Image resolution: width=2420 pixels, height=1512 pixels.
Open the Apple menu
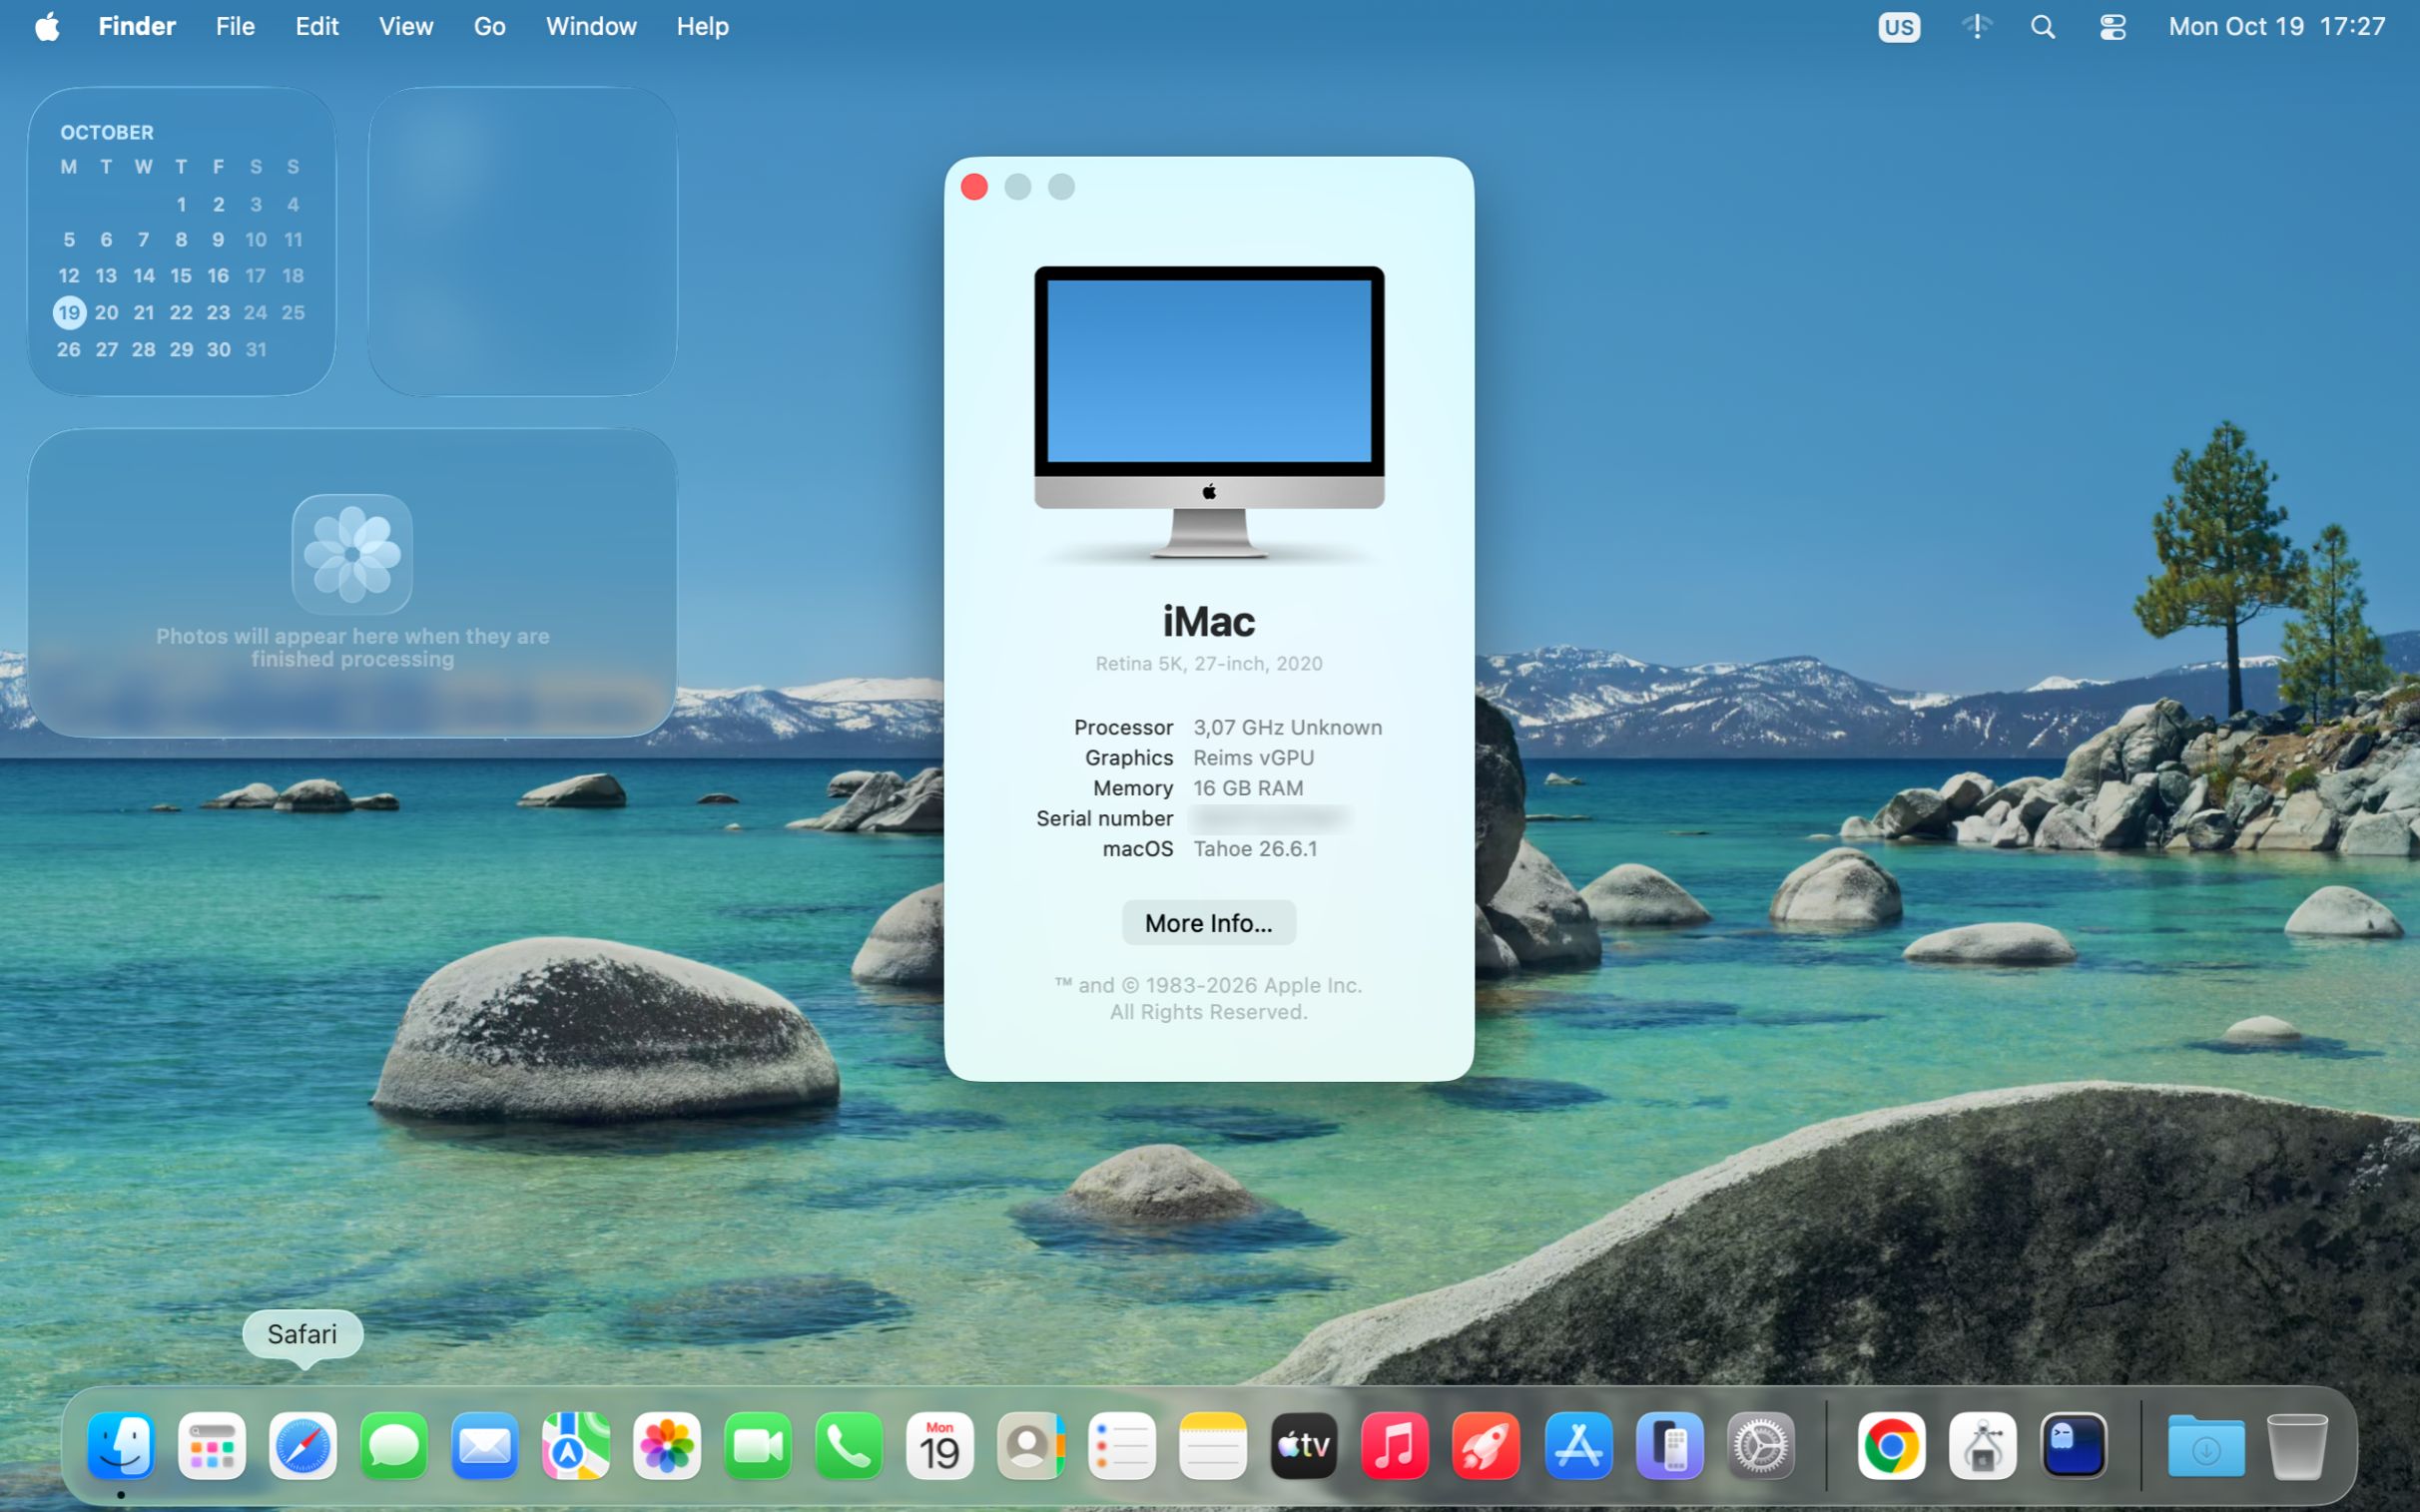point(47,27)
